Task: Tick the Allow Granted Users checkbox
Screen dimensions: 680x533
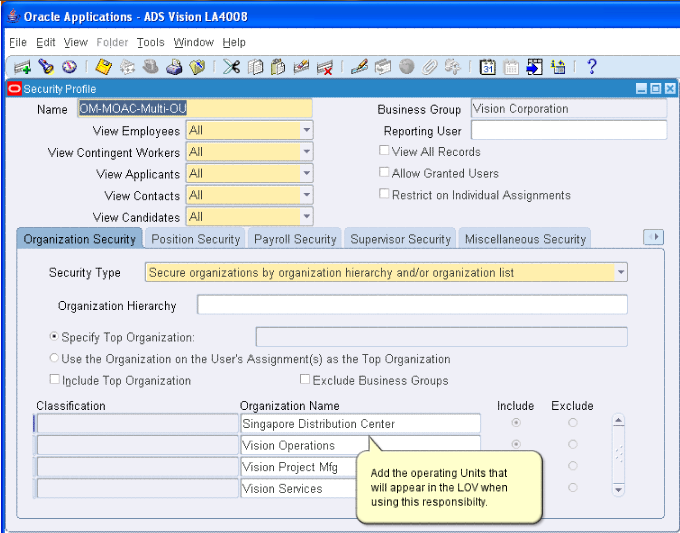Action: [x=384, y=172]
